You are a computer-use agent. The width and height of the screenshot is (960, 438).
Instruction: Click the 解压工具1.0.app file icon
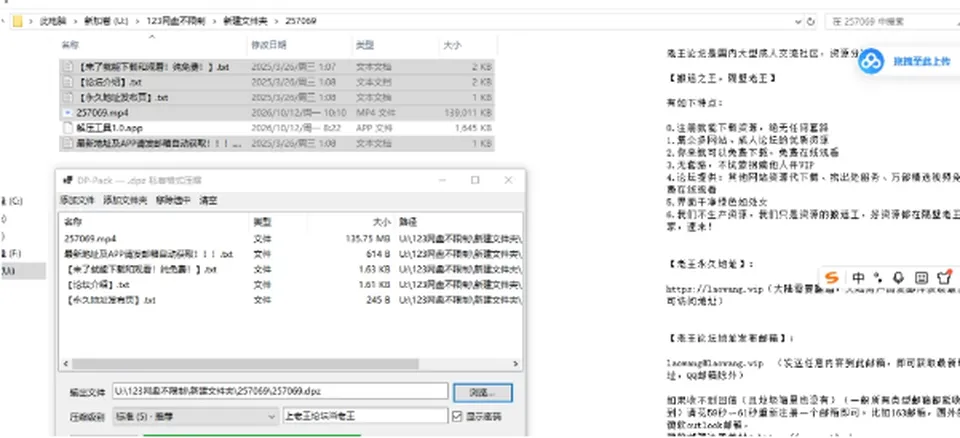pos(67,128)
